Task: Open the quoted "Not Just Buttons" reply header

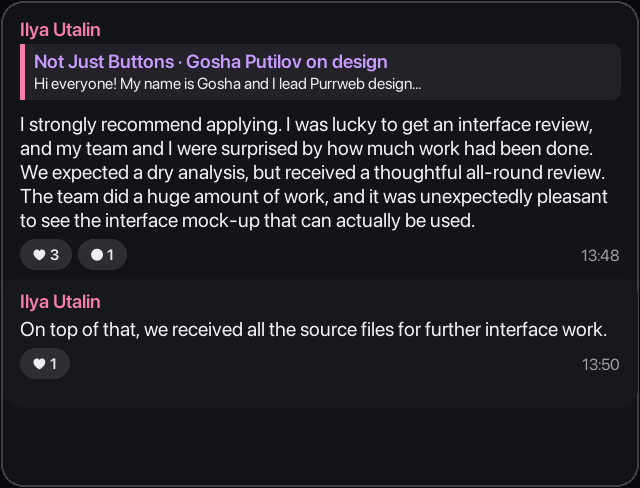Action: [211, 62]
